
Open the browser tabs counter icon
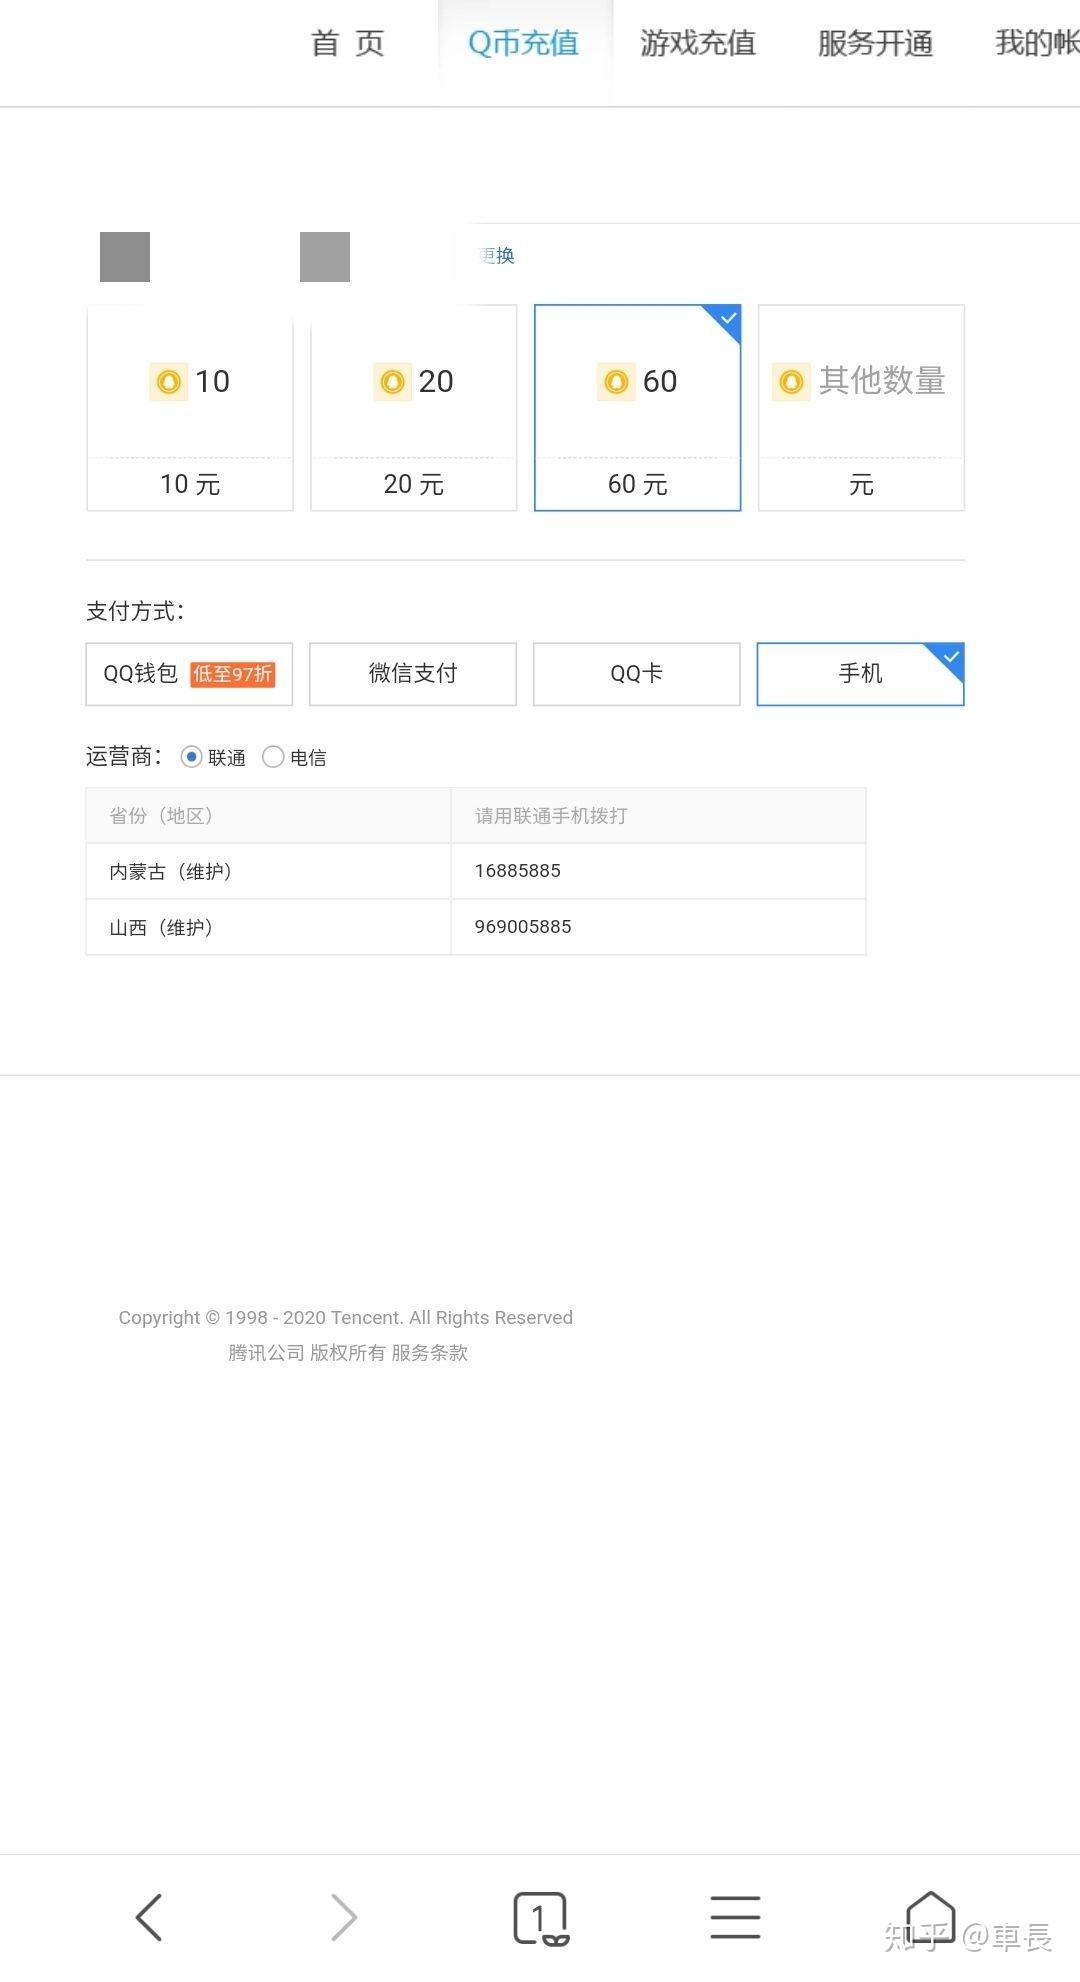click(541, 1918)
